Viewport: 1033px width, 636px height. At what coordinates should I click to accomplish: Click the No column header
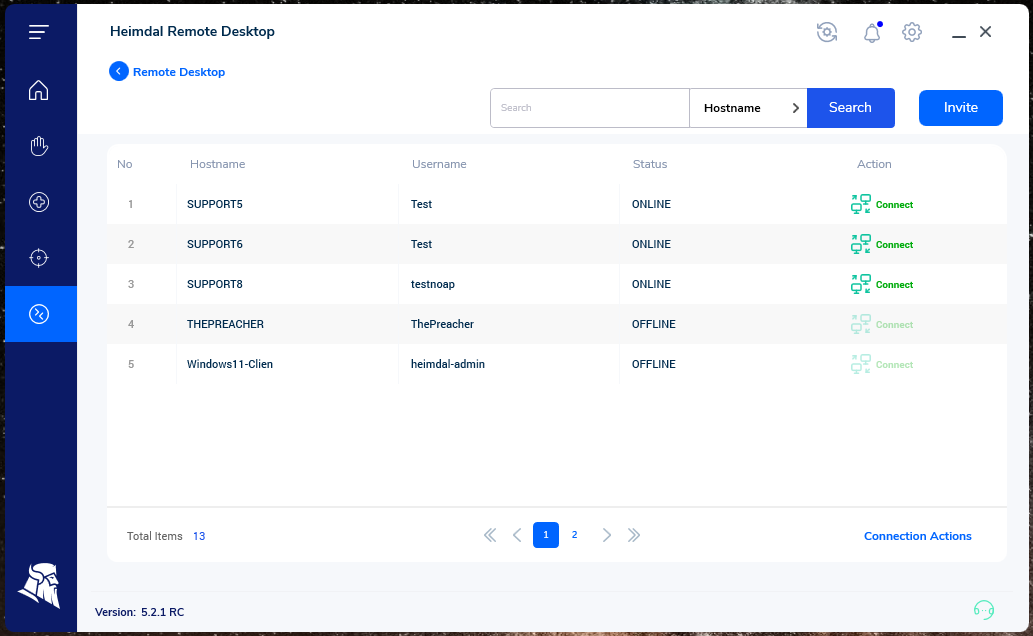pyautogui.click(x=125, y=164)
